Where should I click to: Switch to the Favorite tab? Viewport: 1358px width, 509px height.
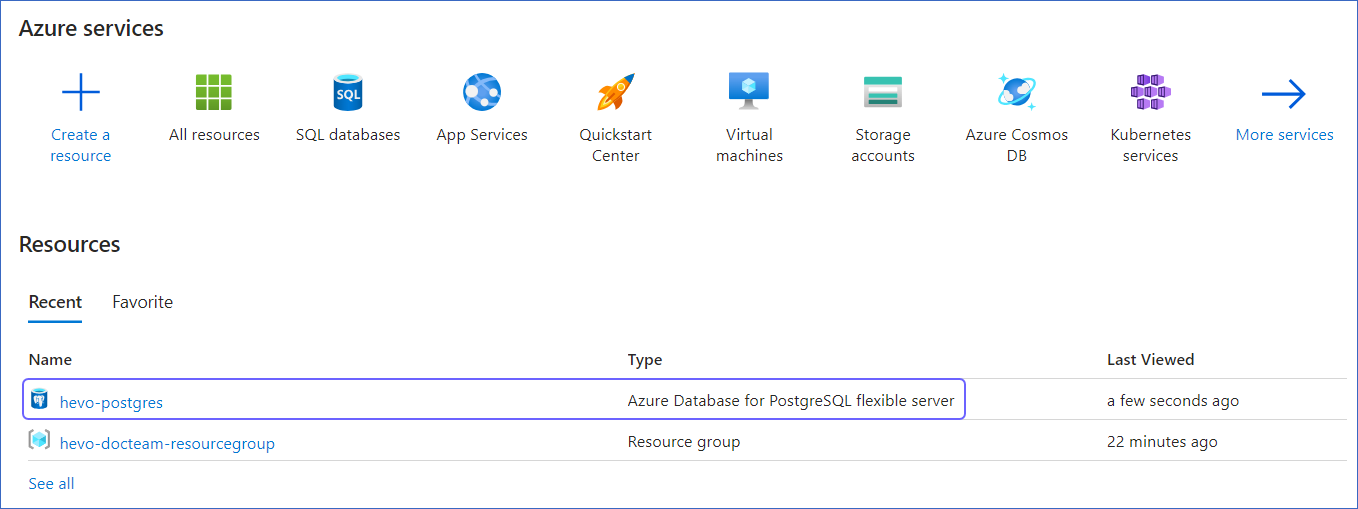pyautogui.click(x=142, y=302)
